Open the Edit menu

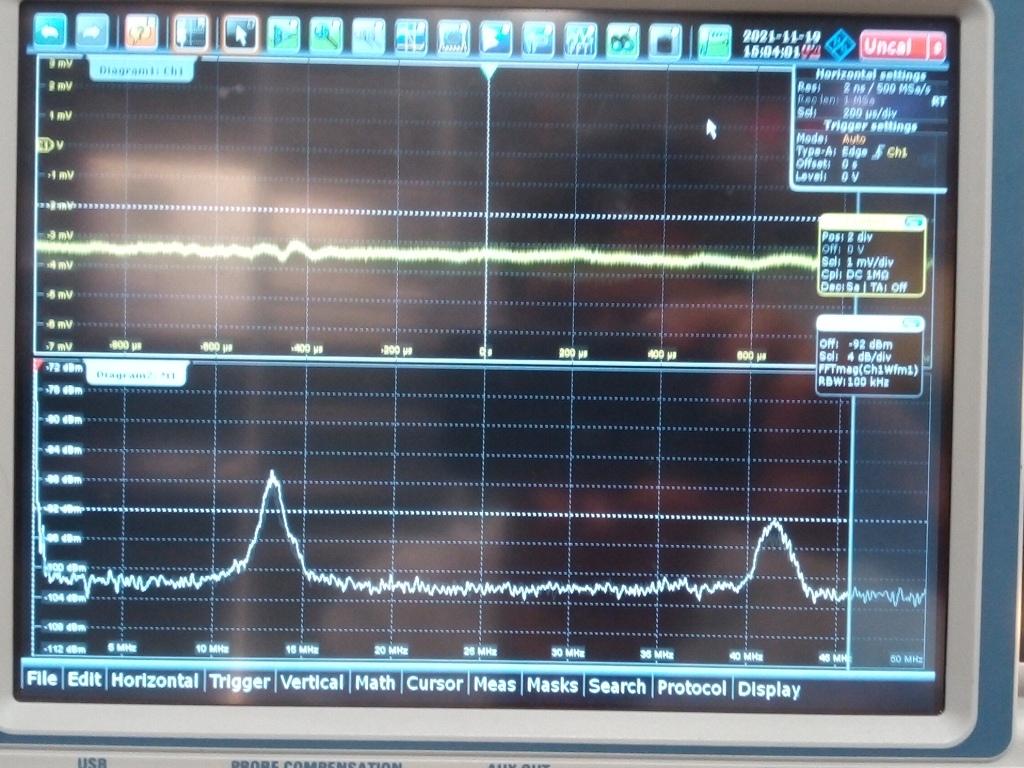[x=84, y=679]
